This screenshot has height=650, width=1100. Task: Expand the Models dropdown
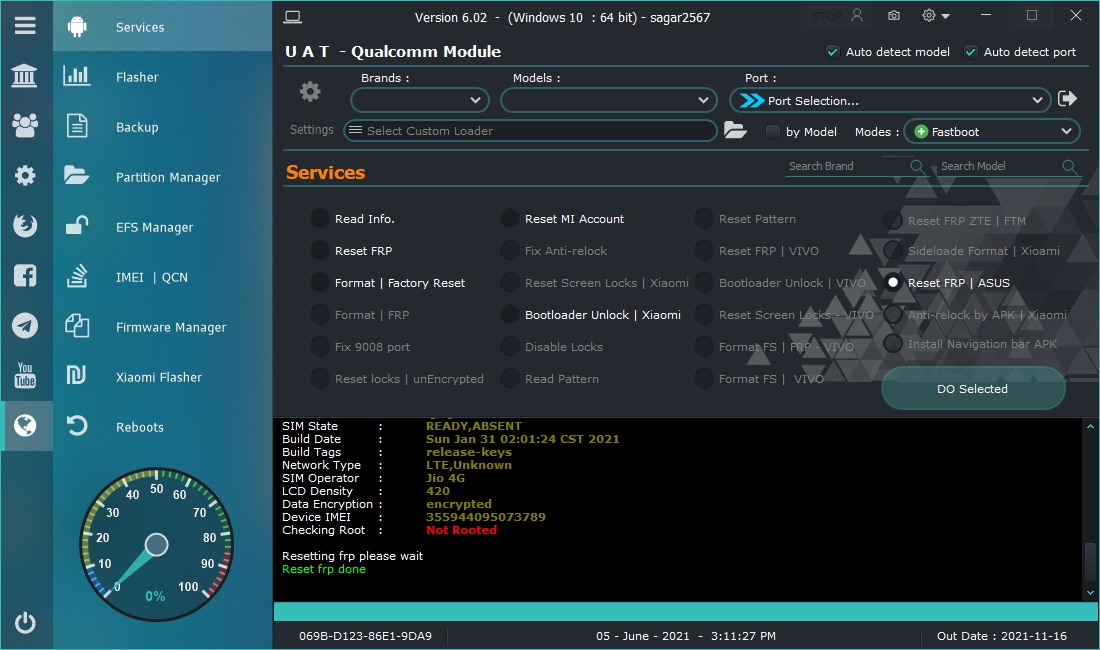(609, 100)
